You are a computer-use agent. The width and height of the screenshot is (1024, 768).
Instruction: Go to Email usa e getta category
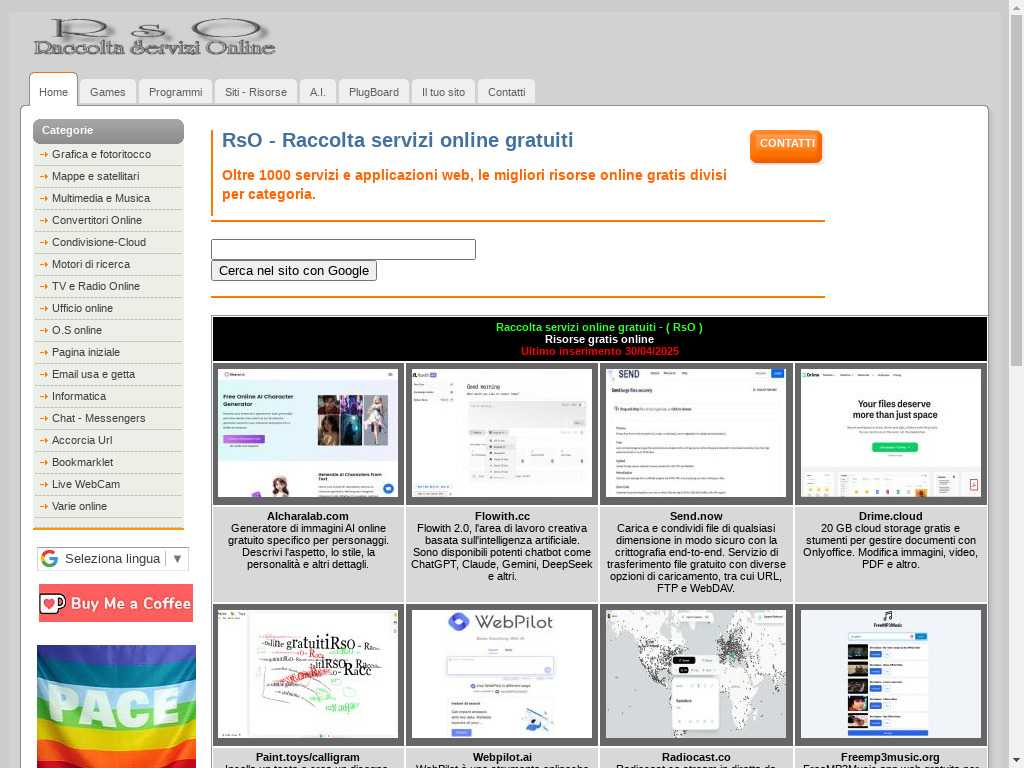pos(108,374)
